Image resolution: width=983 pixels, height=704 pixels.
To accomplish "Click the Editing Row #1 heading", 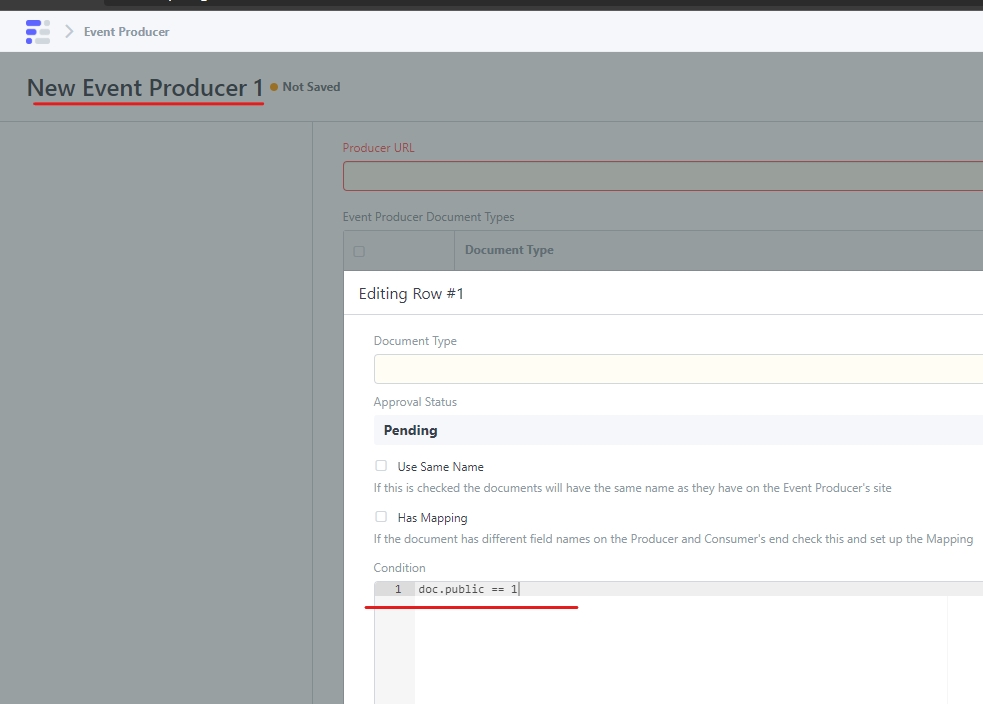I will point(411,294).
